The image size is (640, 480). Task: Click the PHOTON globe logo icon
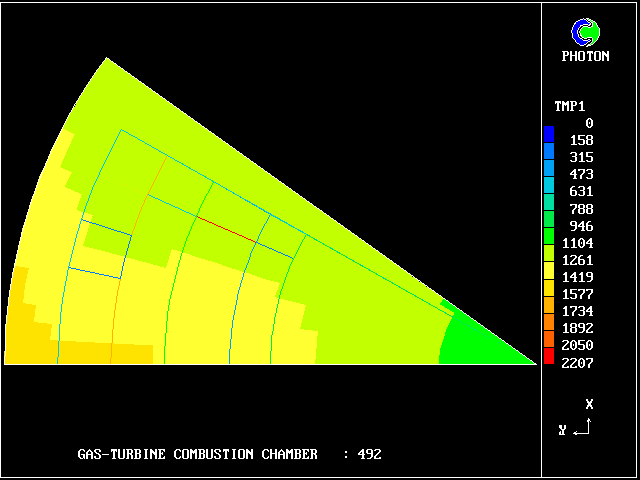pos(585,33)
